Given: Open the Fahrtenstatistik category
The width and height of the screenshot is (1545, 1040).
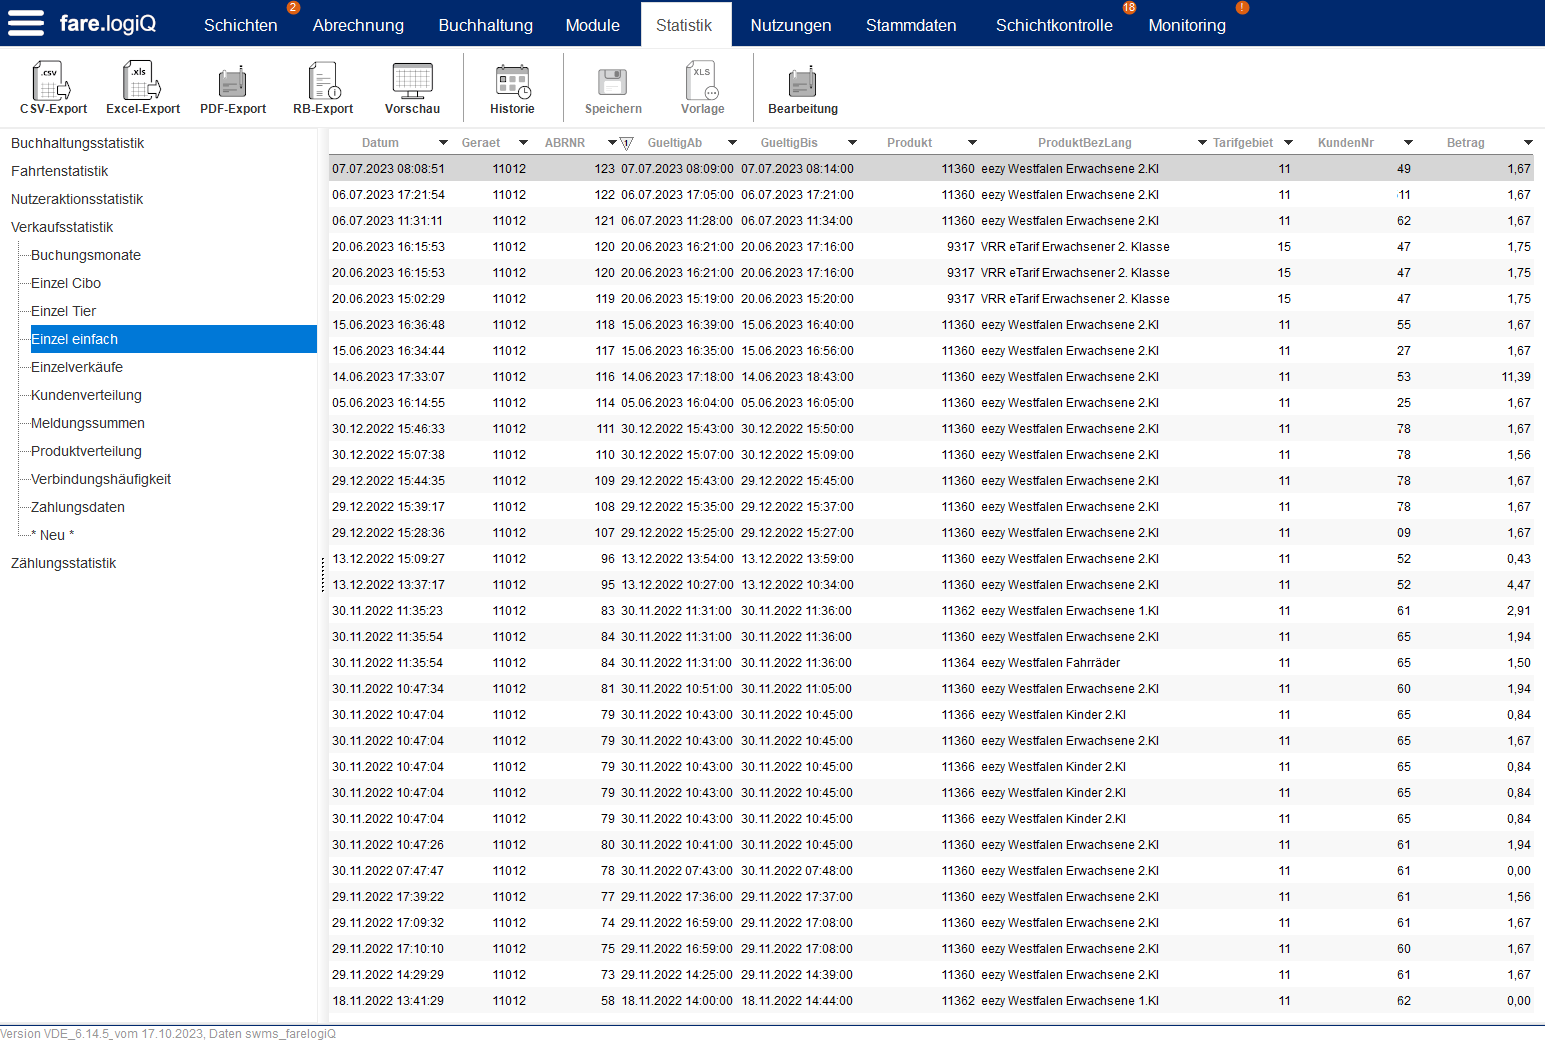Looking at the screenshot, I should point(59,171).
